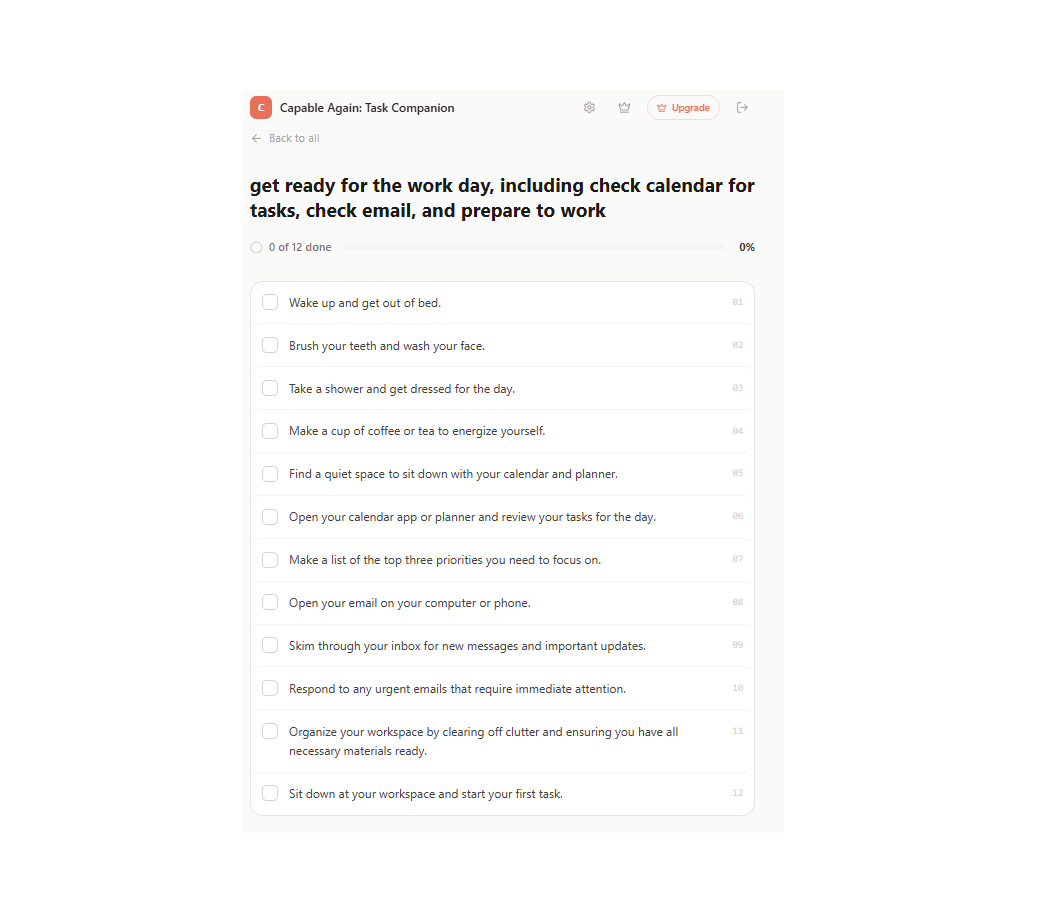Sign out using the exit icon

(x=742, y=107)
